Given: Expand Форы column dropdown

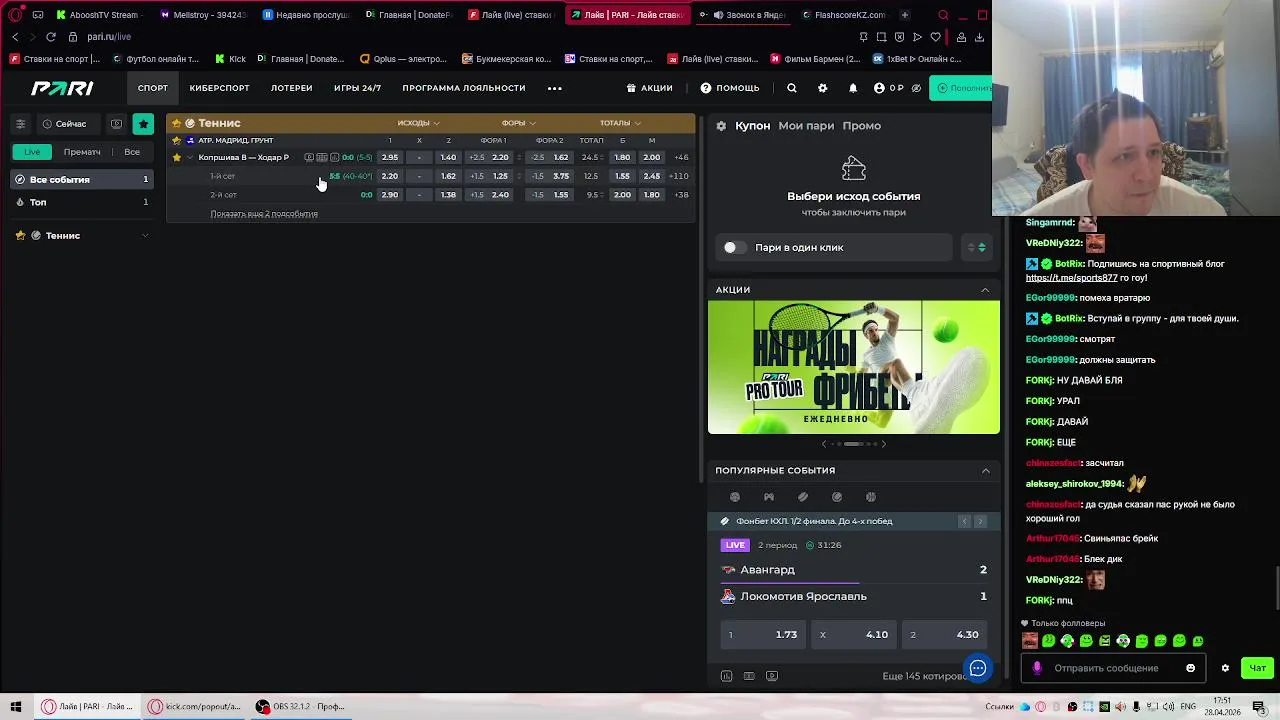Looking at the screenshot, I should coord(520,123).
